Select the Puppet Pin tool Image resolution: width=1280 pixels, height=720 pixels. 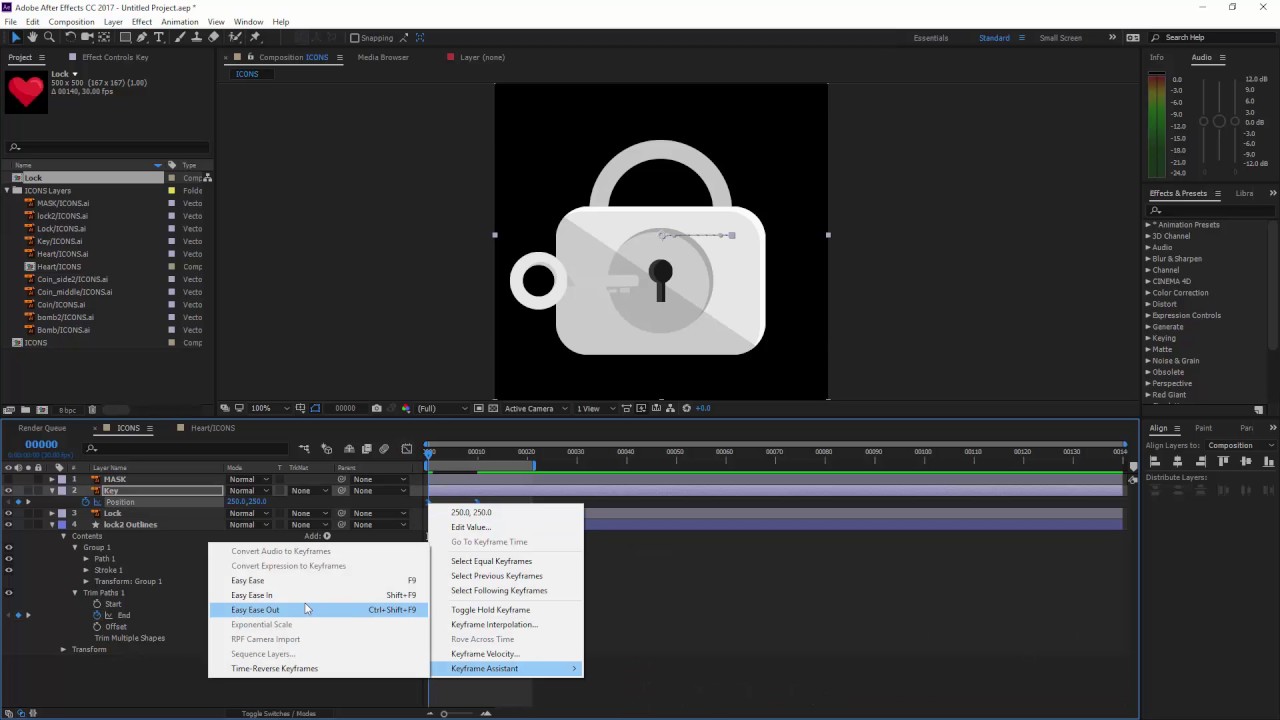click(255, 37)
